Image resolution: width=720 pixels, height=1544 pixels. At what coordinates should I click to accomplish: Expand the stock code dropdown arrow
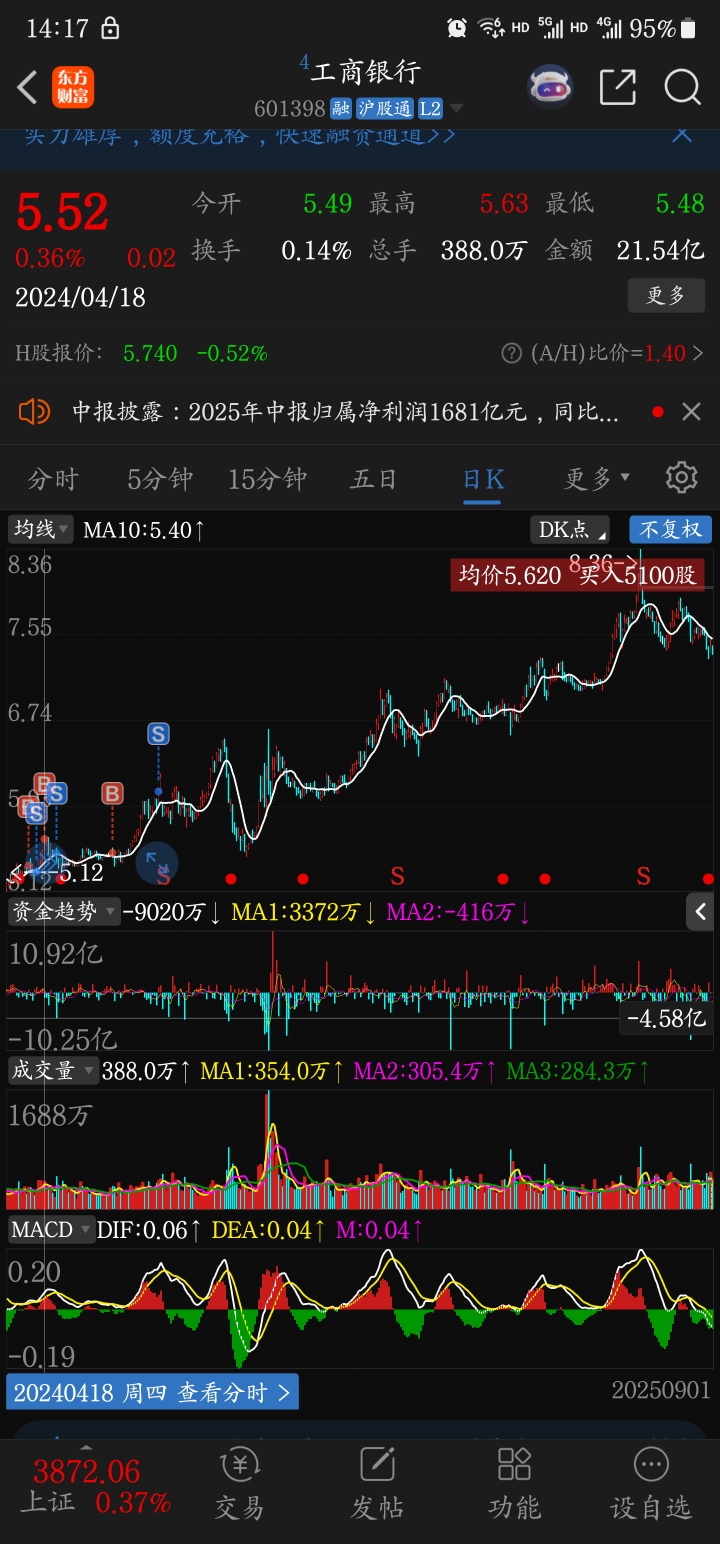457,109
